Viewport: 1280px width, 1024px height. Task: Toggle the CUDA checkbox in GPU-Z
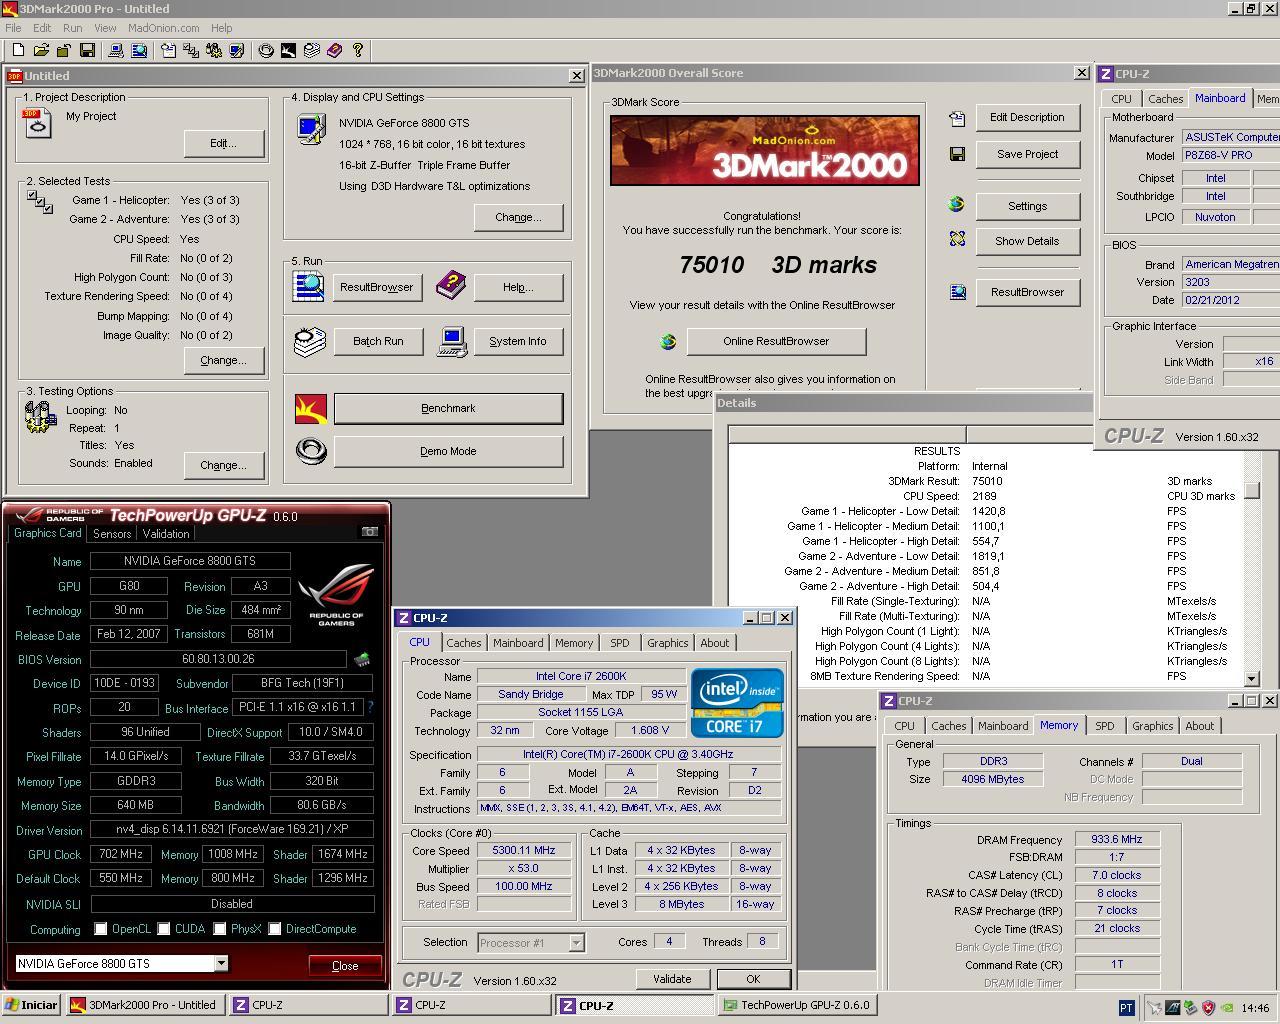coord(164,929)
